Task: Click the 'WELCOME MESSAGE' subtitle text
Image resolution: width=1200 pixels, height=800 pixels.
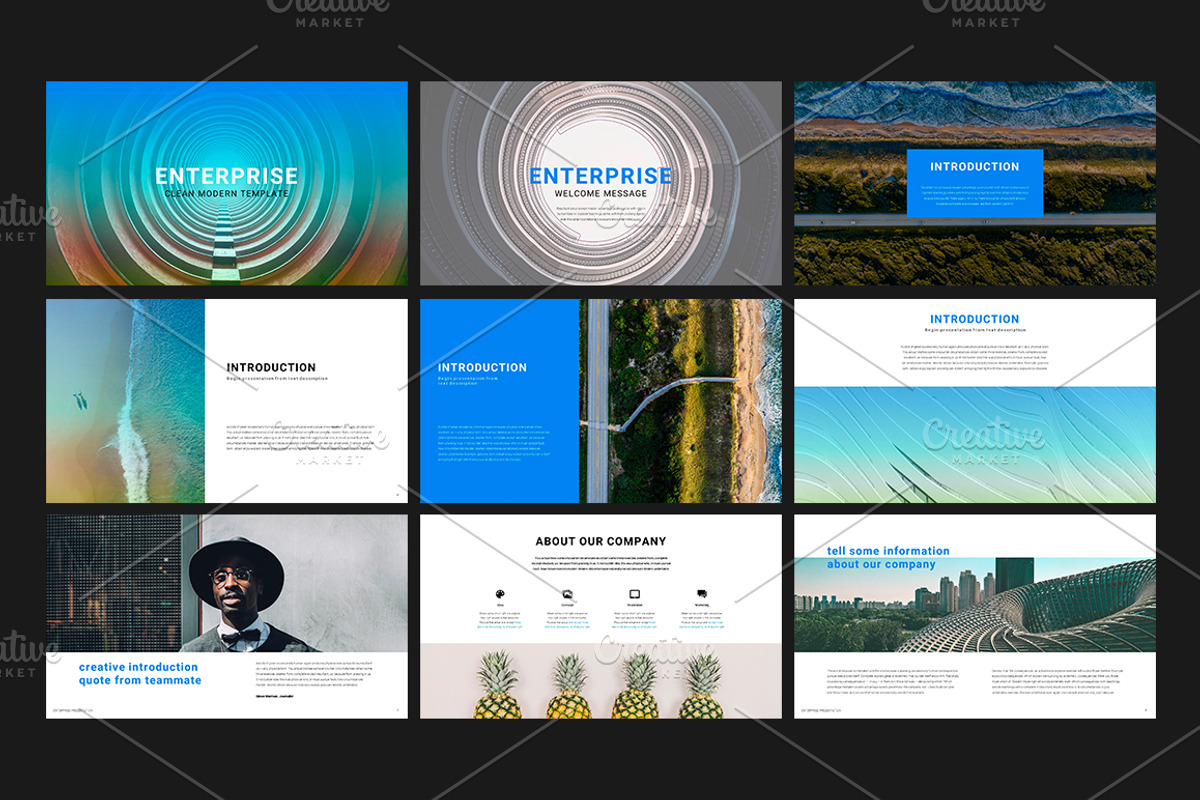Action: pyautogui.click(x=601, y=193)
